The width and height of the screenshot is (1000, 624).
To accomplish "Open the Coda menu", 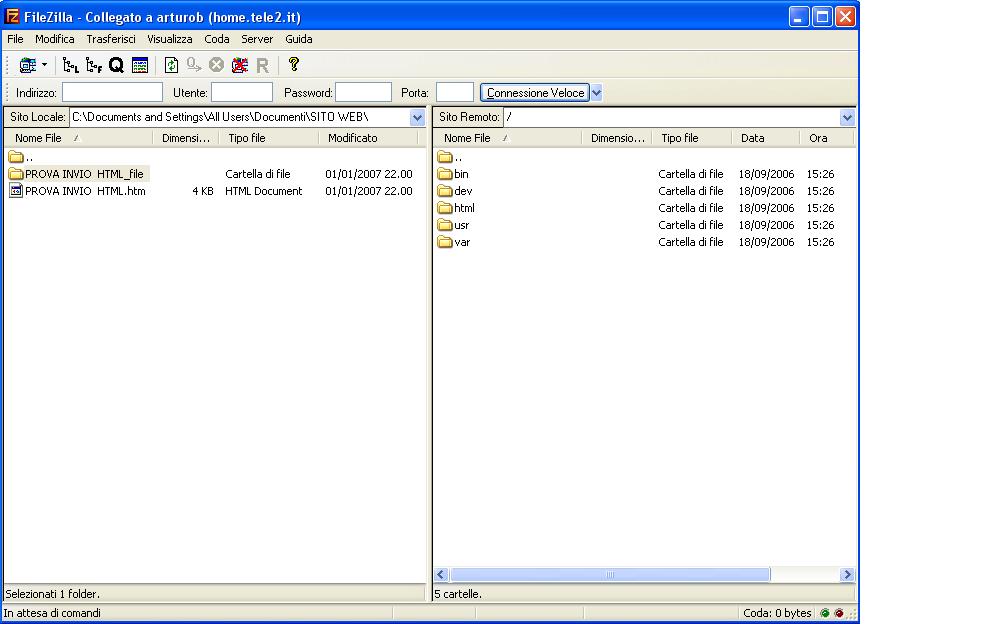I will click(x=217, y=40).
